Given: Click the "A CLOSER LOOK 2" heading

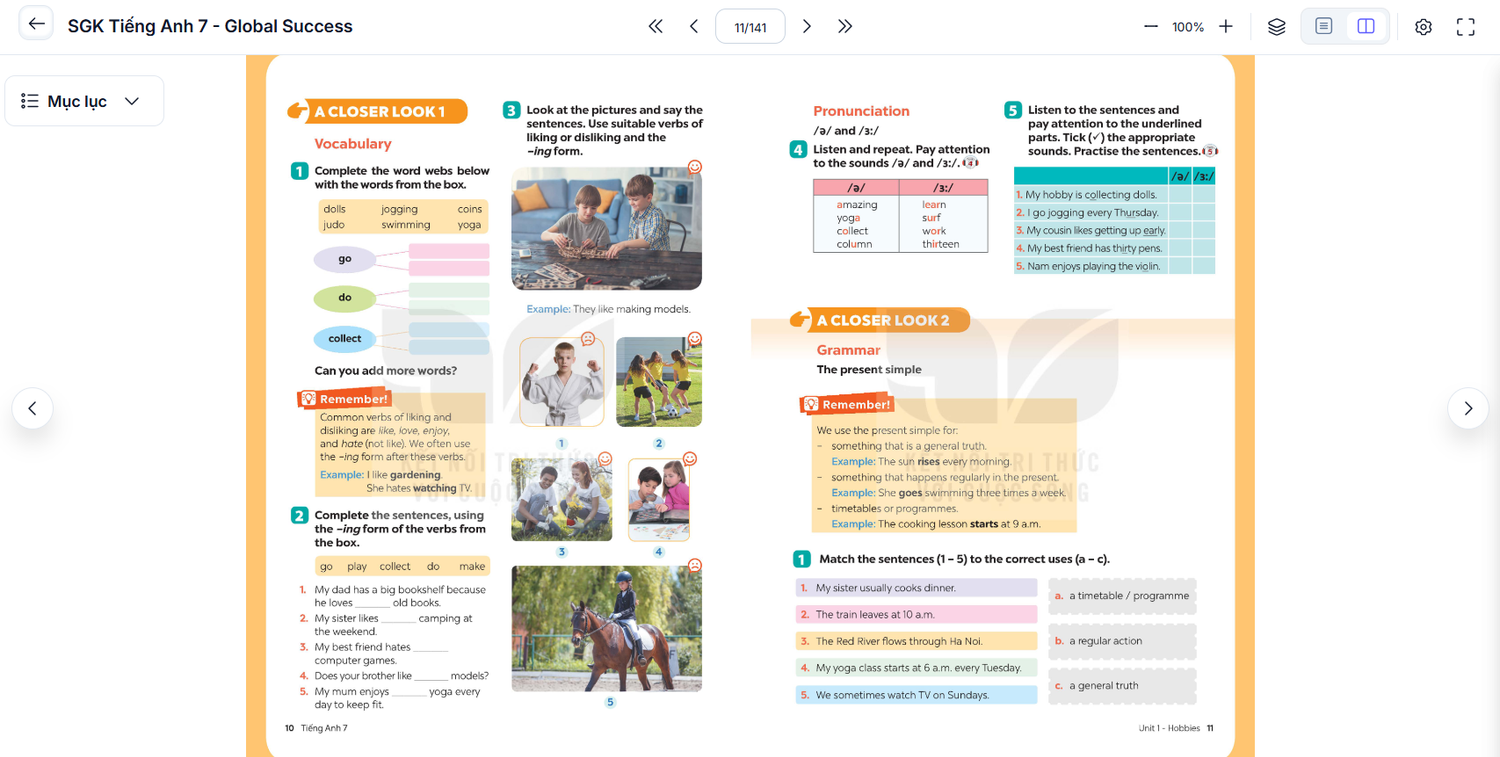Looking at the screenshot, I should tap(881, 320).
